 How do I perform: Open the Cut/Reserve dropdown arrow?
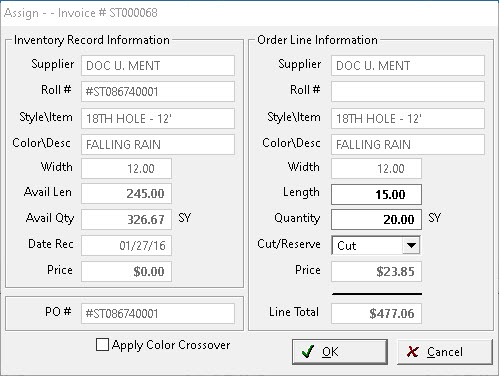click(411, 245)
